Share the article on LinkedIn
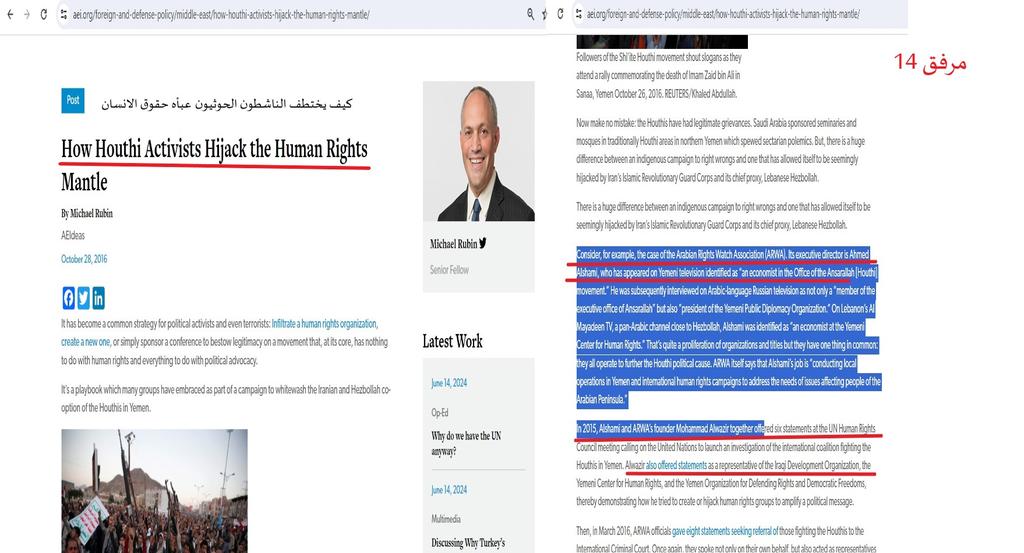The image size is (1024, 553). (x=98, y=298)
